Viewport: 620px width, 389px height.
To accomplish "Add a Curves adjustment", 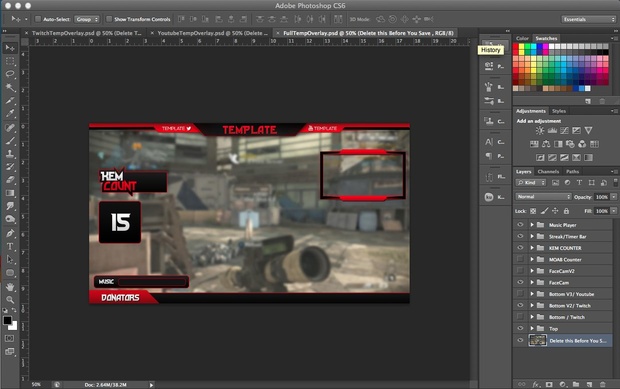I will tap(564, 130).
